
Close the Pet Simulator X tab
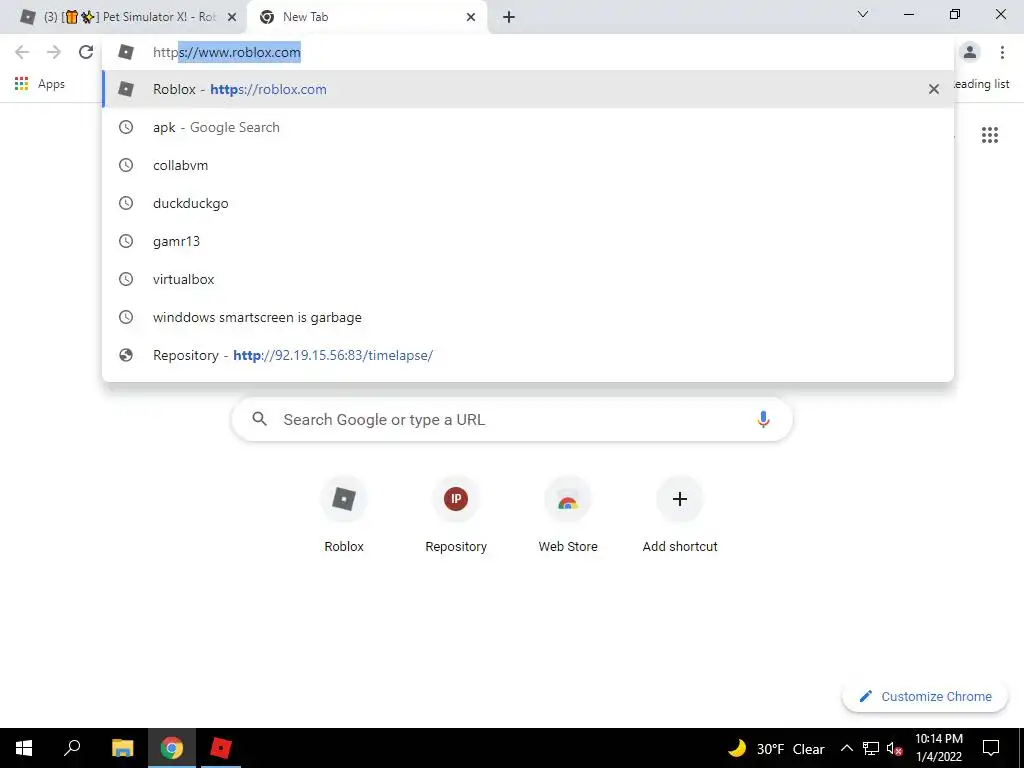click(x=232, y=17)
